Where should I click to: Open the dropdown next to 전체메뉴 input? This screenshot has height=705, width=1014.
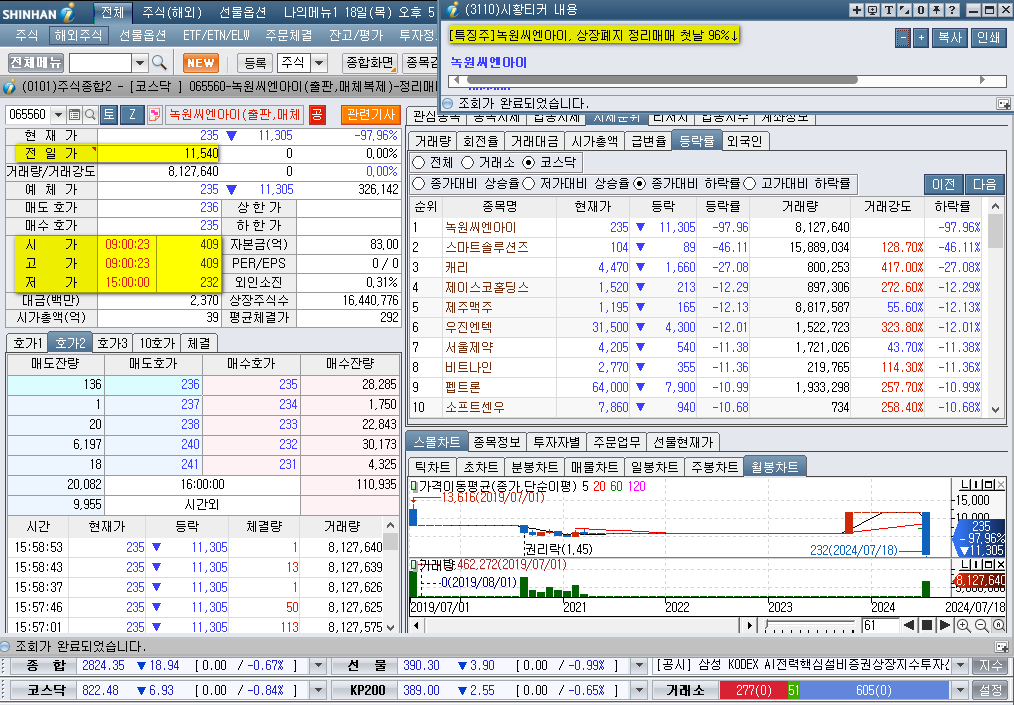140,63
